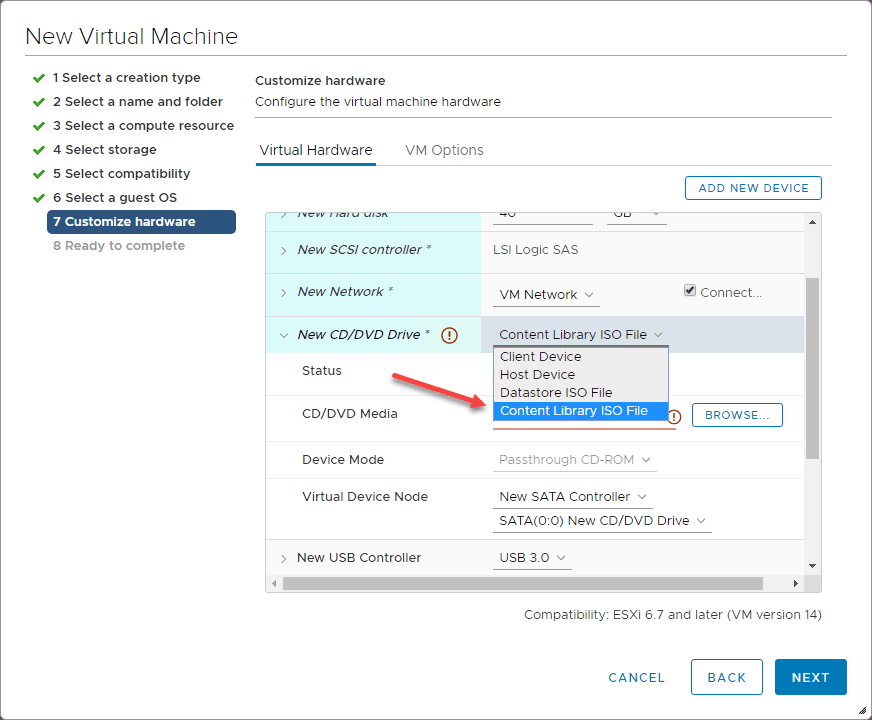Screen dimensions: 872x720
Task: Choose Datastore ISO File from the list
Action: [x=556, y=393]
